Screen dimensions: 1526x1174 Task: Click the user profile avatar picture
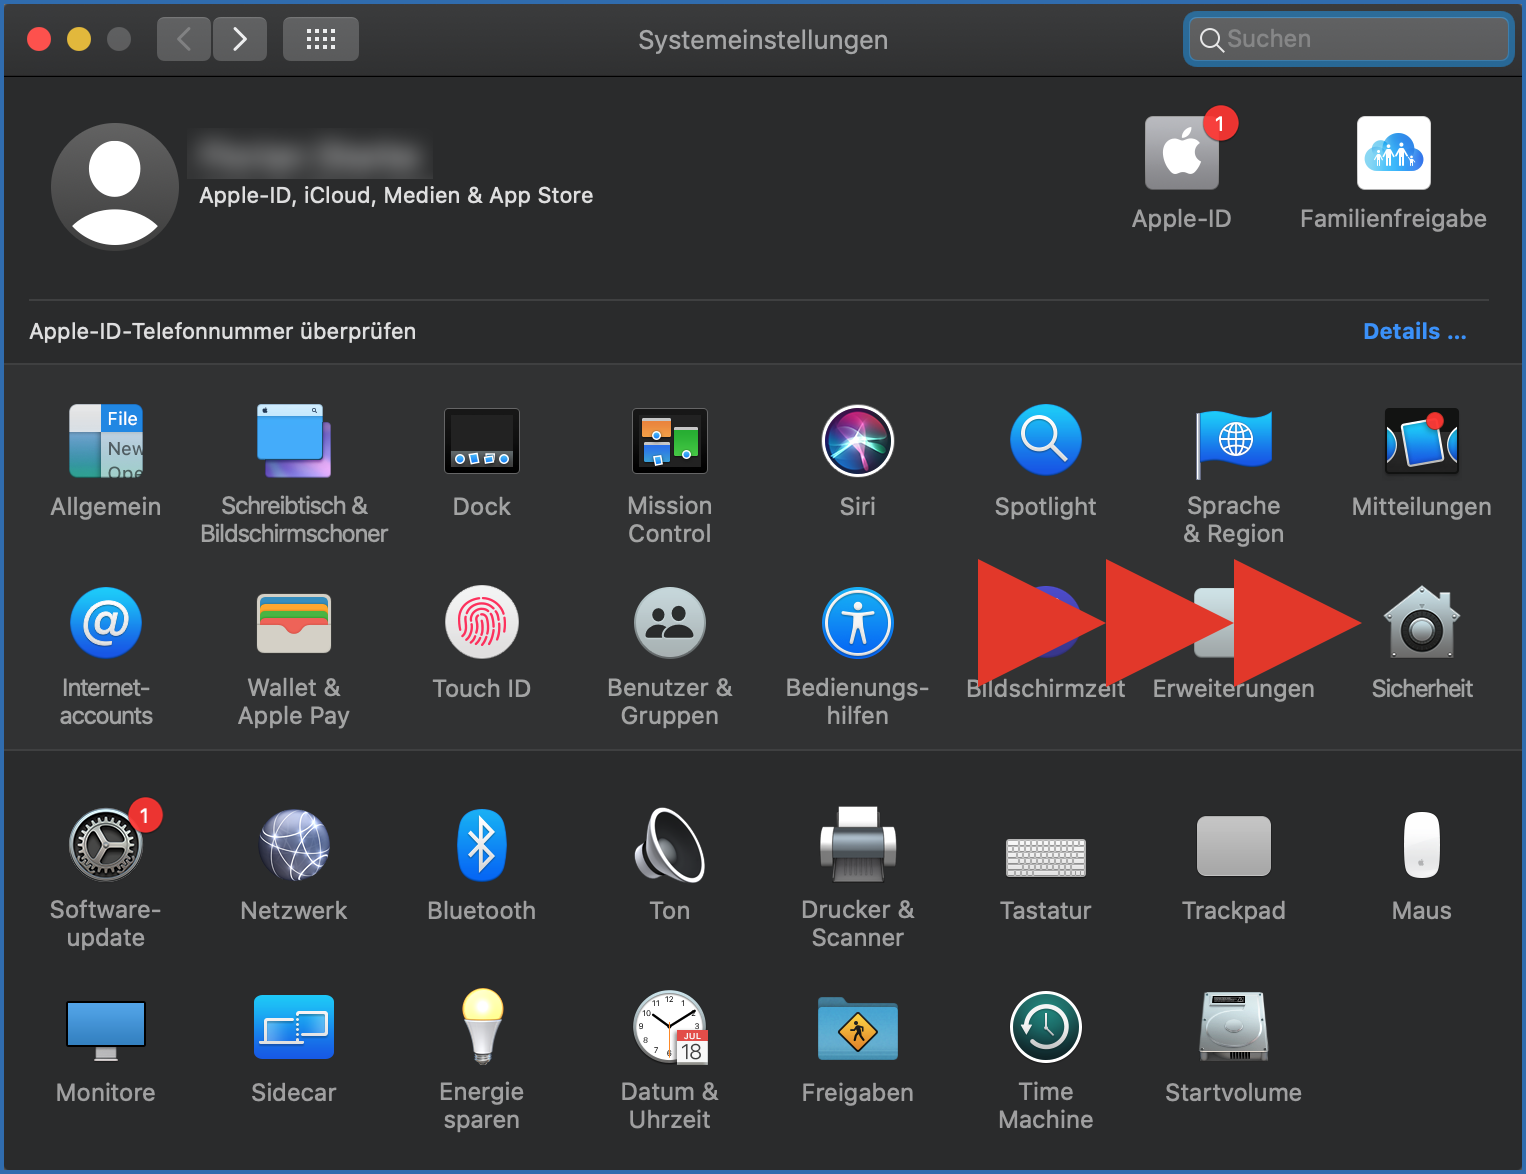115,186
